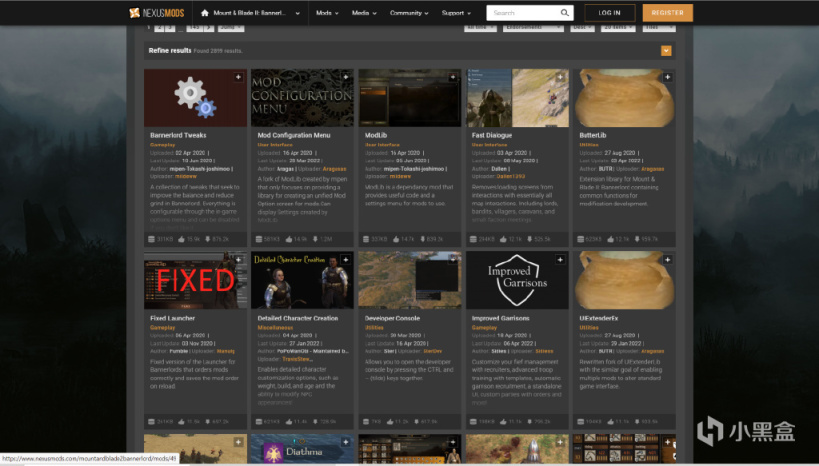Expand the Refine results panel arrow

click(x=666, y=51)
